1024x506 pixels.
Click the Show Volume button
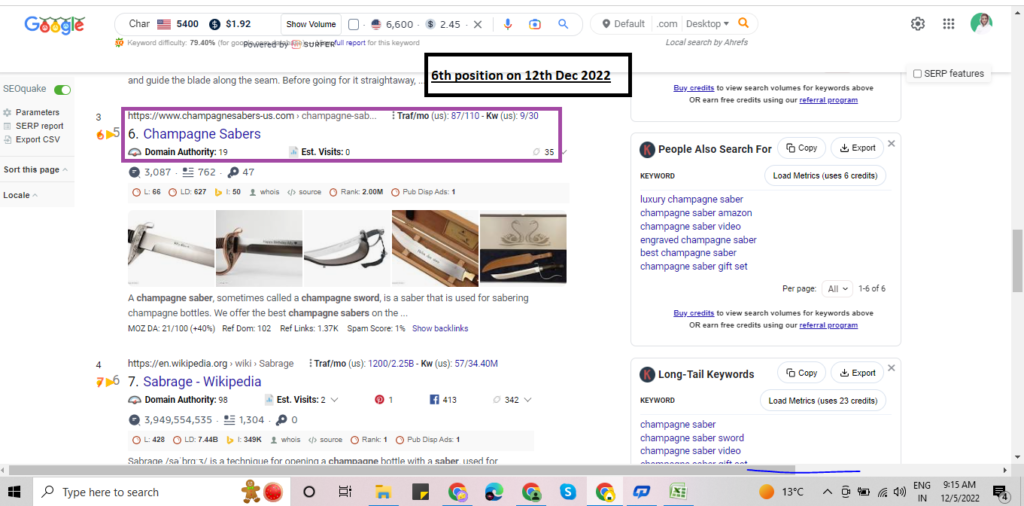(311, 25)
